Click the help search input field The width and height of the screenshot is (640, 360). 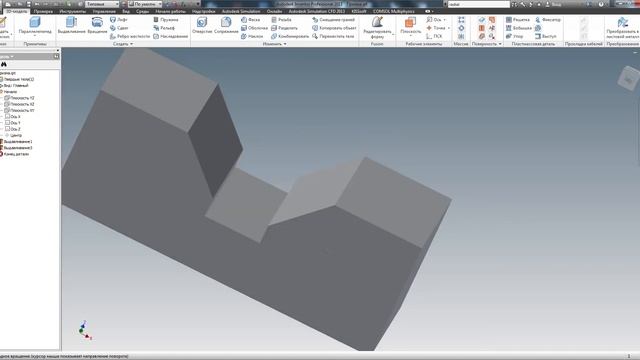click(x=478, y=4)
